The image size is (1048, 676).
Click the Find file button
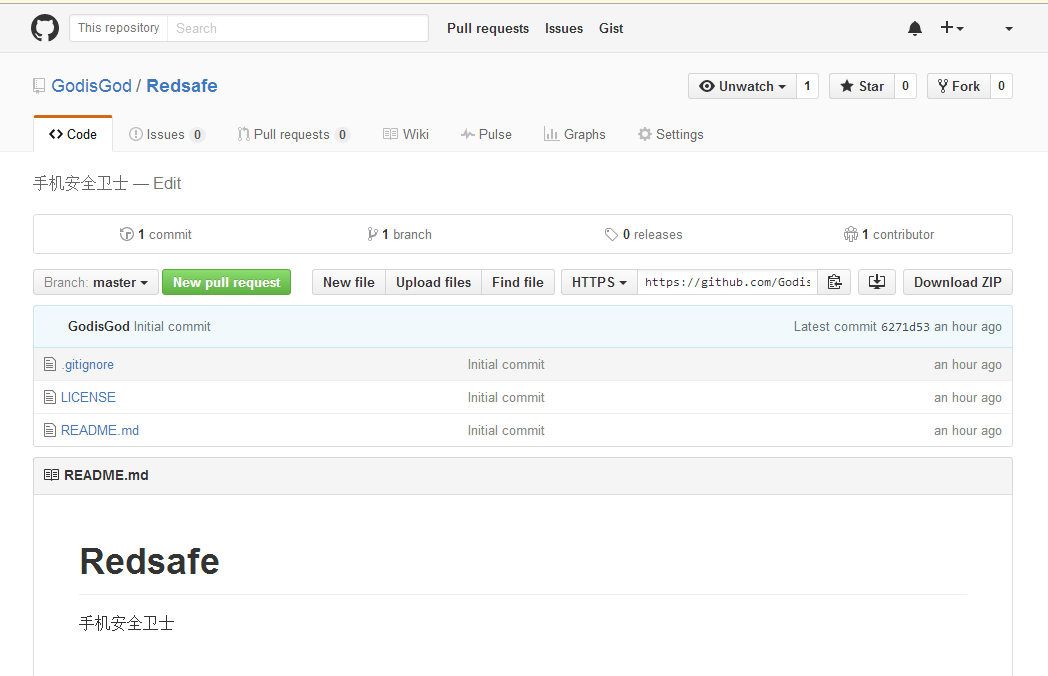tap(518, 282)
